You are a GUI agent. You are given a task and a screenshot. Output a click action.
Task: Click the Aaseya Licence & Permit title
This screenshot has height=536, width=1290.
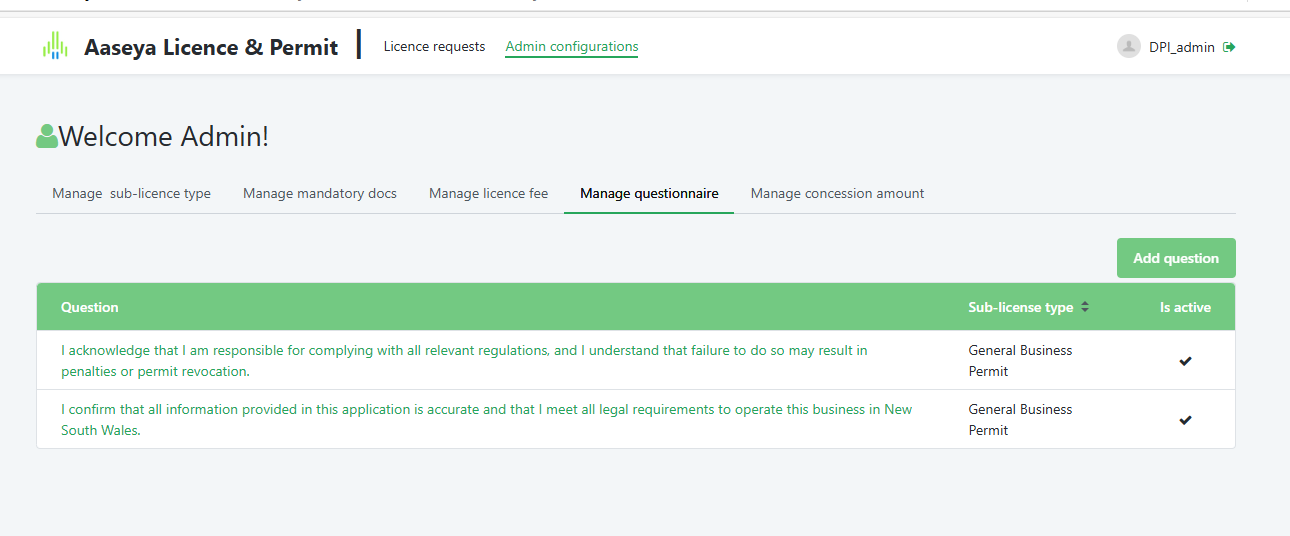(211, 47)
